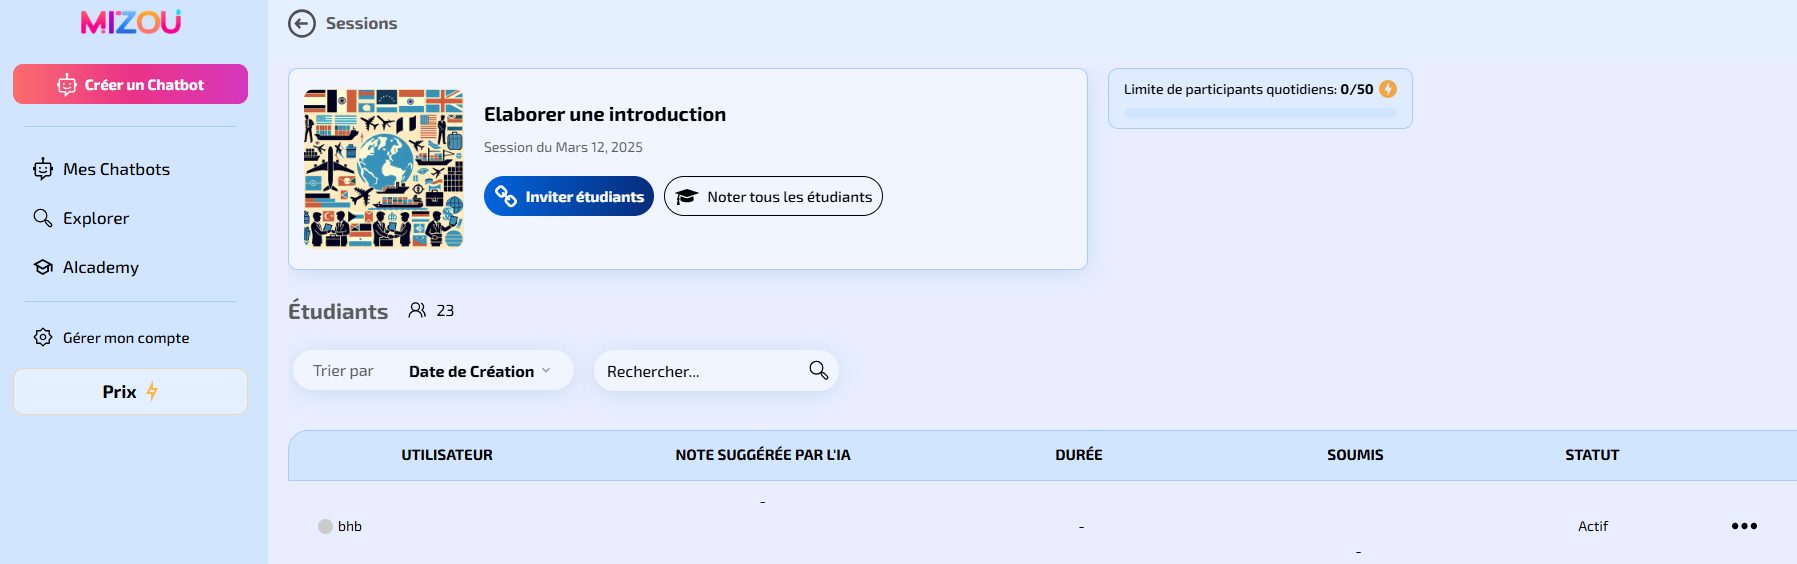Click the Créer un Chatbot button

pyautogui.click(x=130, y=84)
